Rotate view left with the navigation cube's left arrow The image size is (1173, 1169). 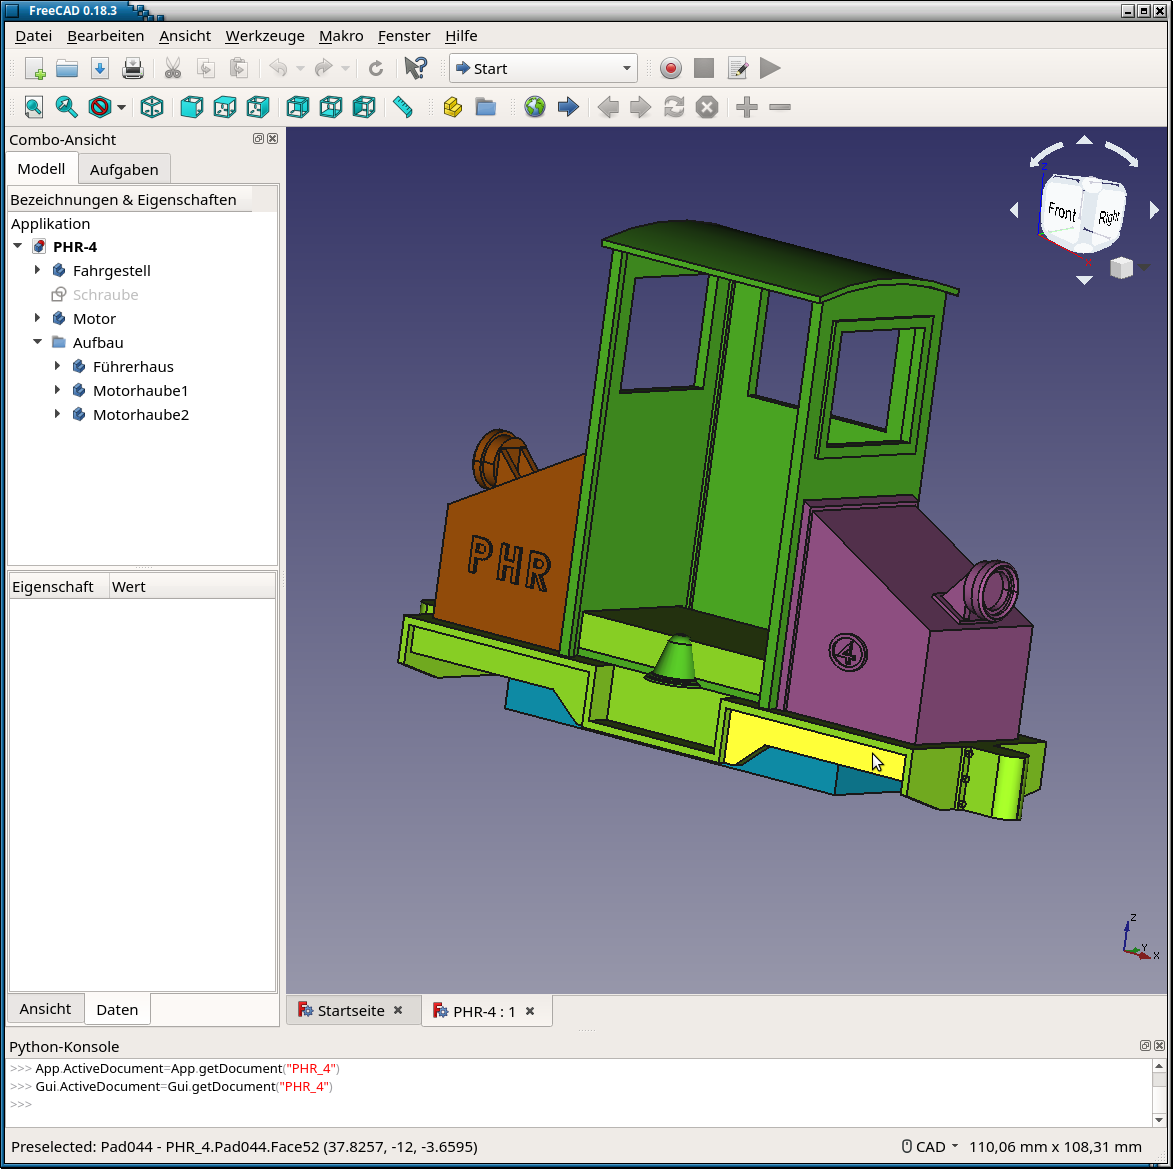pos(1014,210)
